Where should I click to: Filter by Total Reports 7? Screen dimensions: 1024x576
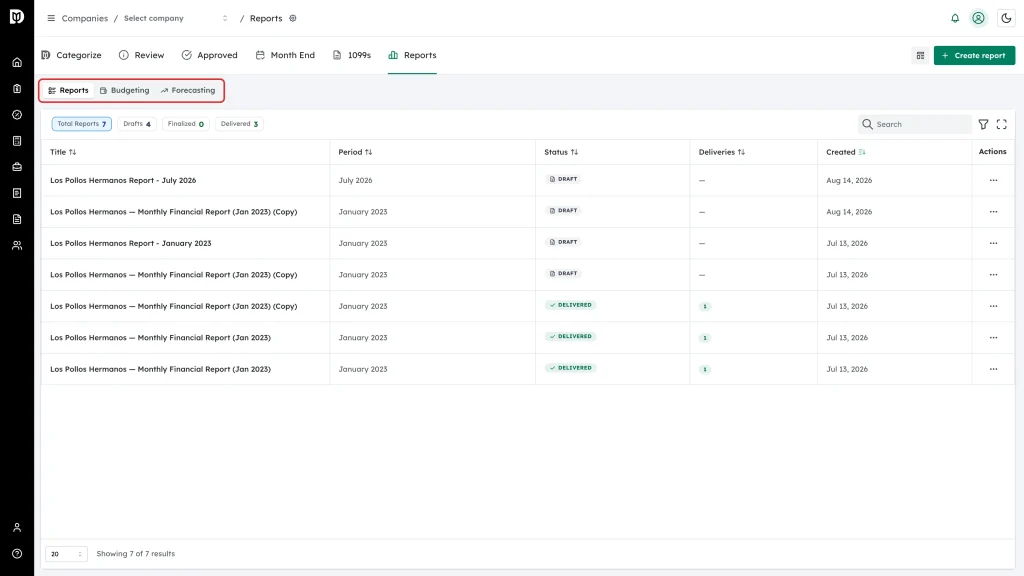click(x=82, y=124)
